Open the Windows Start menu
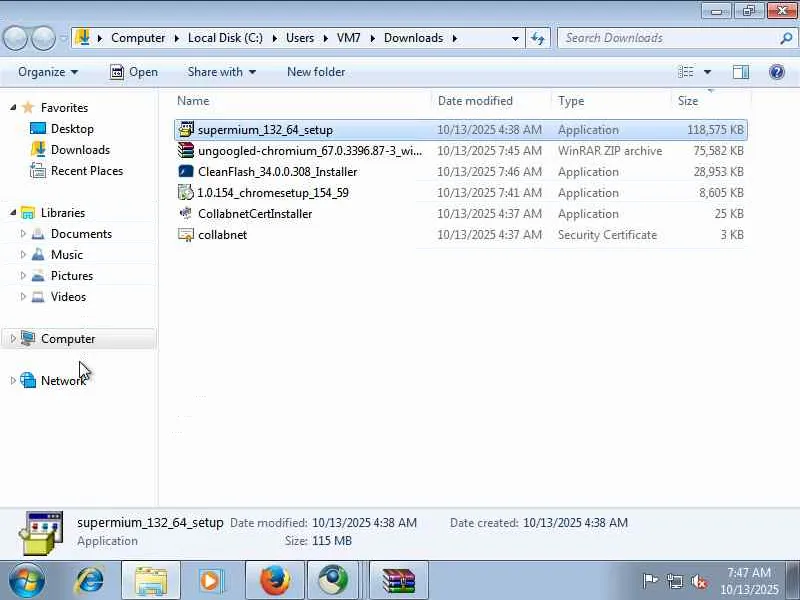 tap(27, 581)
